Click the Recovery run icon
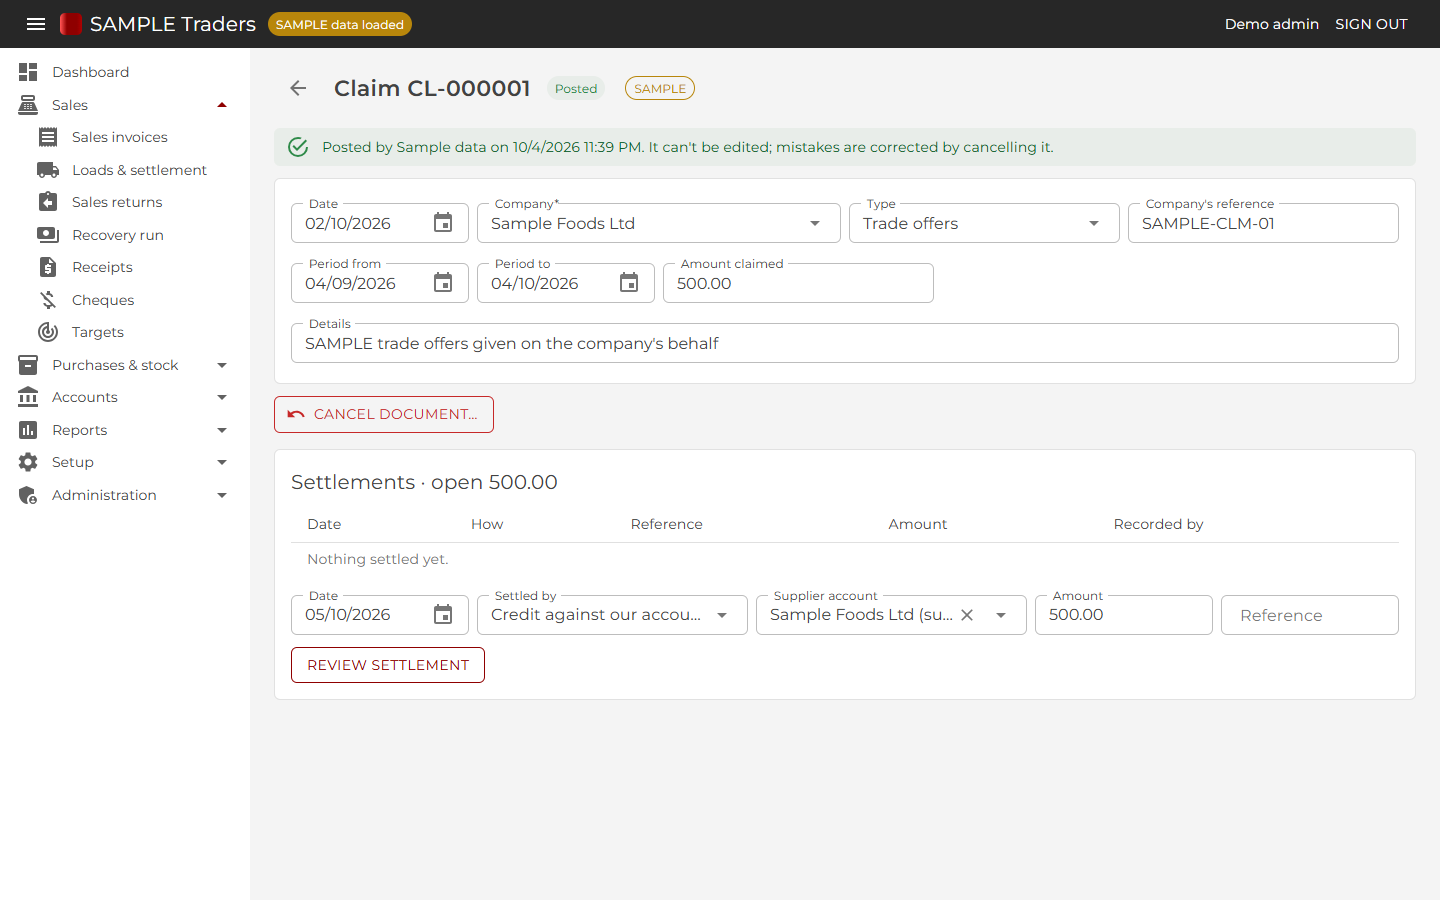 [x=48, y=235]
